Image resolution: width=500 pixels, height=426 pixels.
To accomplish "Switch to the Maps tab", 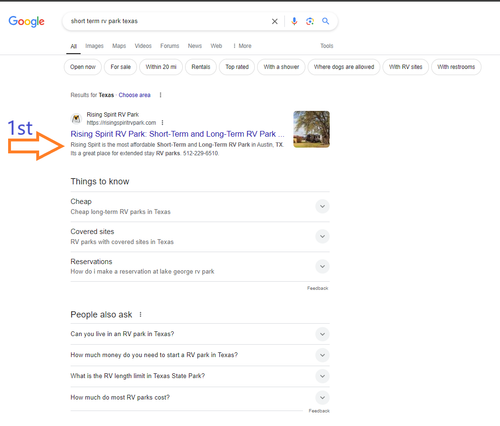I will point(119,46).
